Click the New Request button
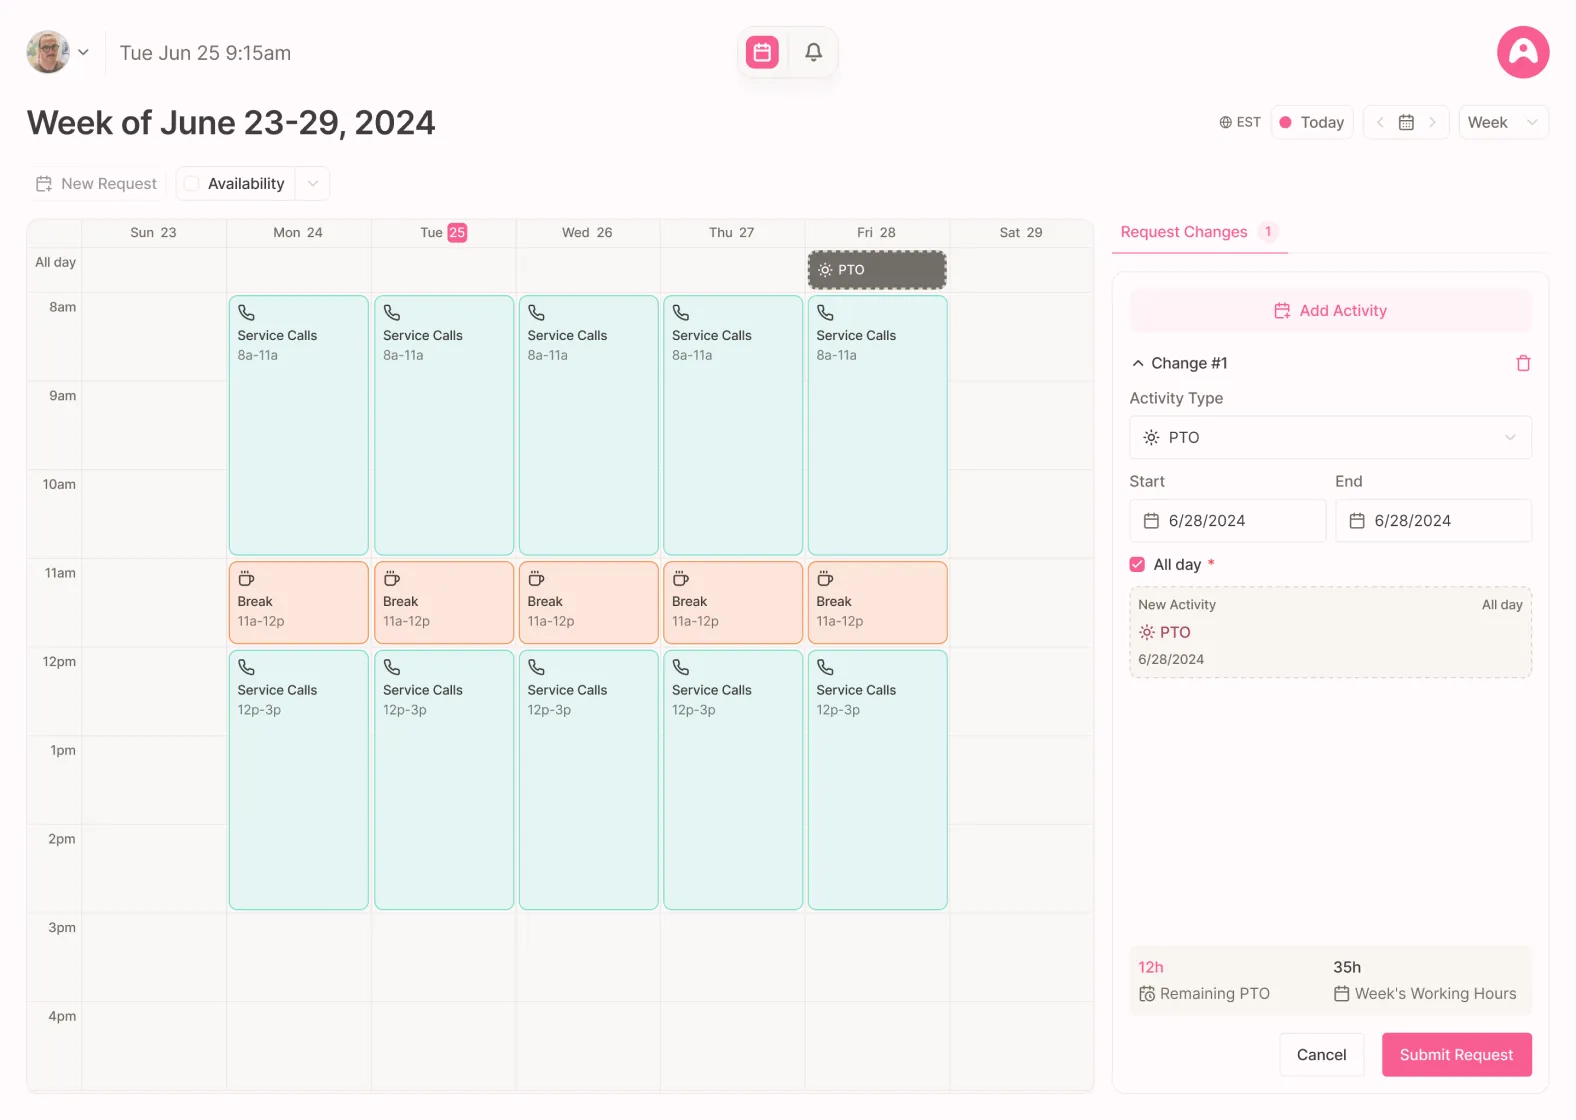The height and width of the screenshot is (1120, 1576). (95, 183)
